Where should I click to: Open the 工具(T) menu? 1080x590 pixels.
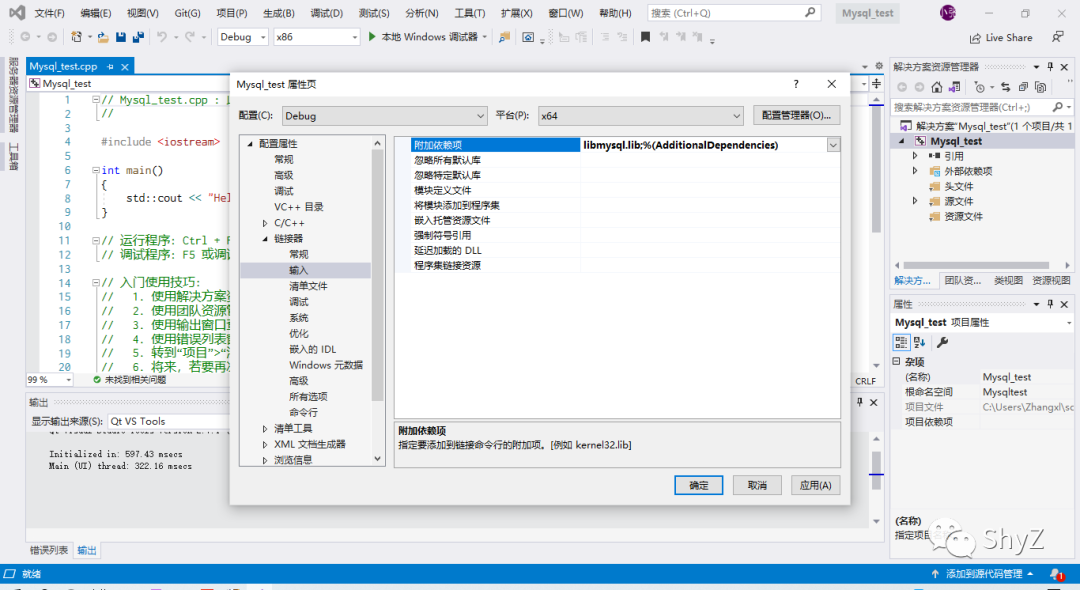pyautogui.click(x=470, y=13)
